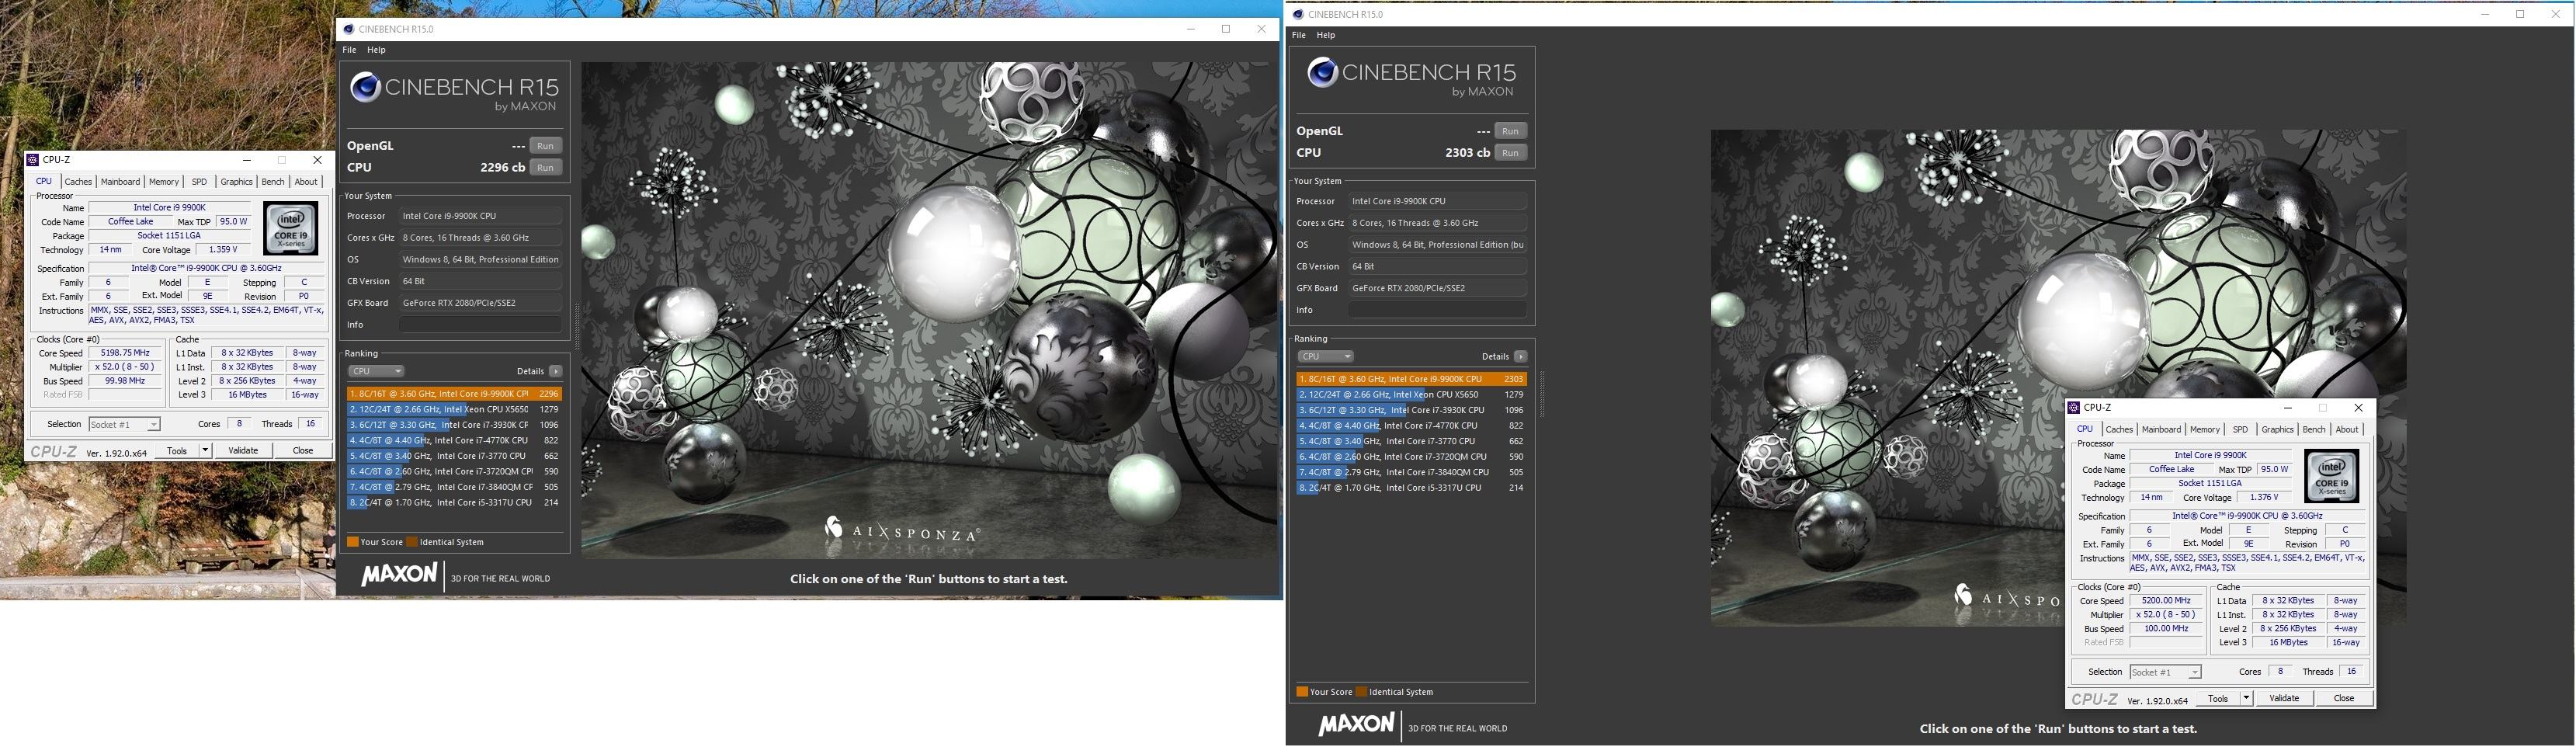Image resolution: width=2576 pixels, height=747 pixels.
Task: Click Validate in the 1.376 V CPU-Z window
Action: tap(2284, 699)
